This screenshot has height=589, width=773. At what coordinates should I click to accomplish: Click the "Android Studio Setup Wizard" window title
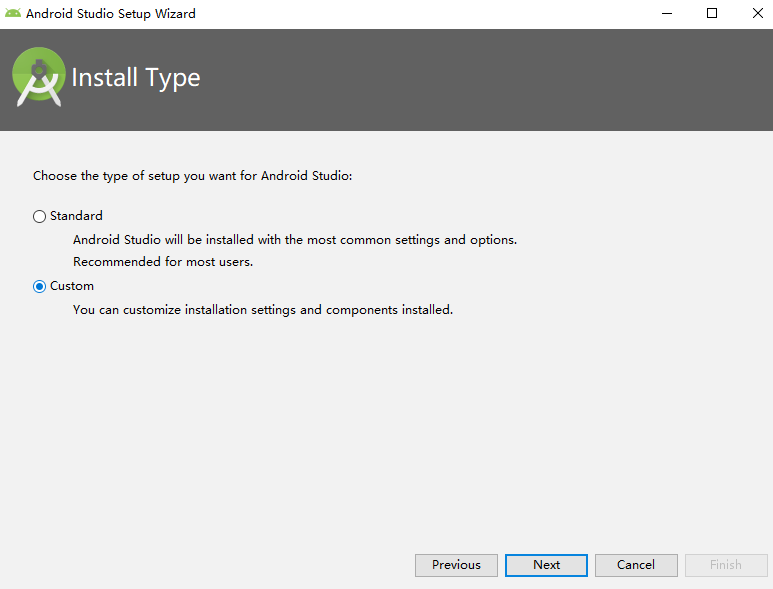111,14
